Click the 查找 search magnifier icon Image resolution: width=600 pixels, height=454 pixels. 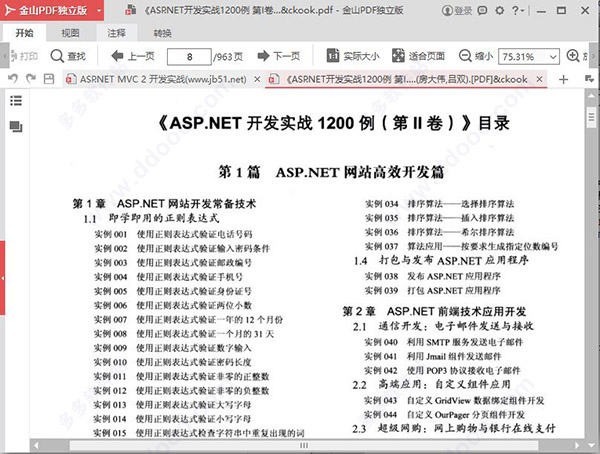click(x=57, y=56)
